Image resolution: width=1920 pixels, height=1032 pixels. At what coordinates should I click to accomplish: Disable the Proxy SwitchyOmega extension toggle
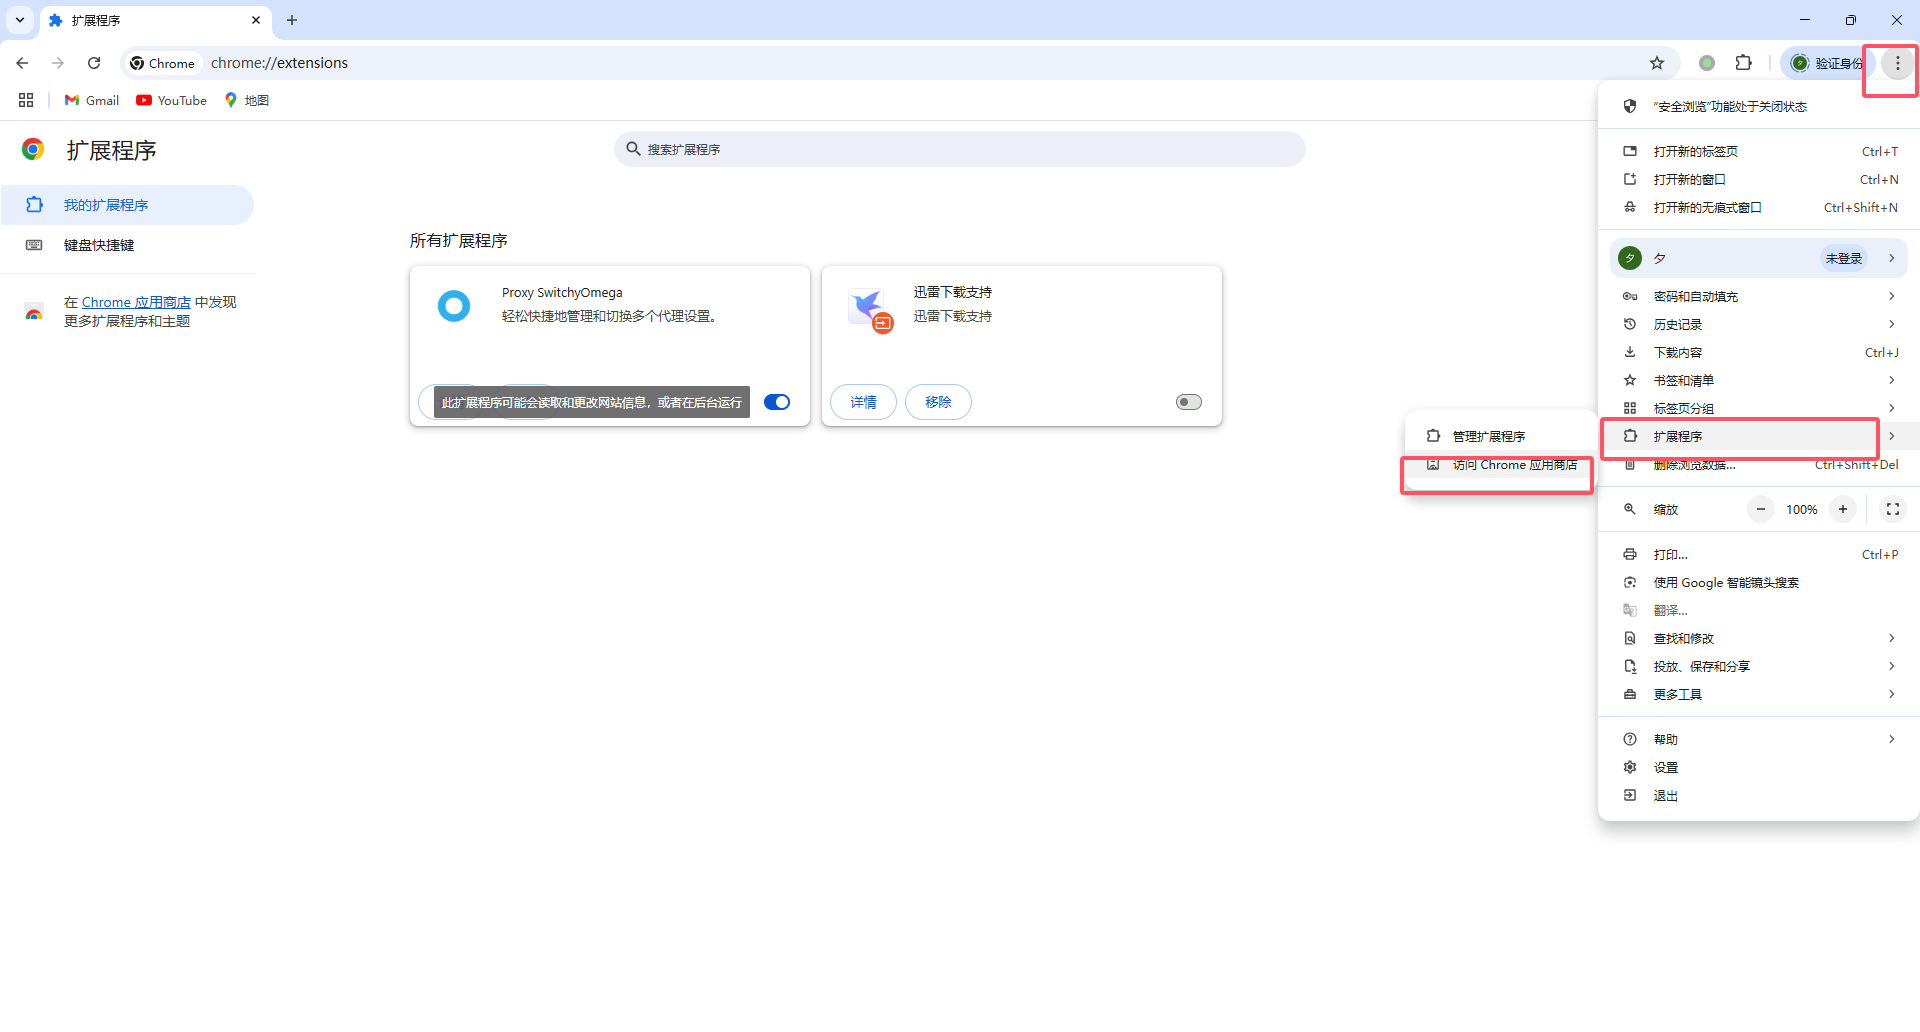coord(777,402)
